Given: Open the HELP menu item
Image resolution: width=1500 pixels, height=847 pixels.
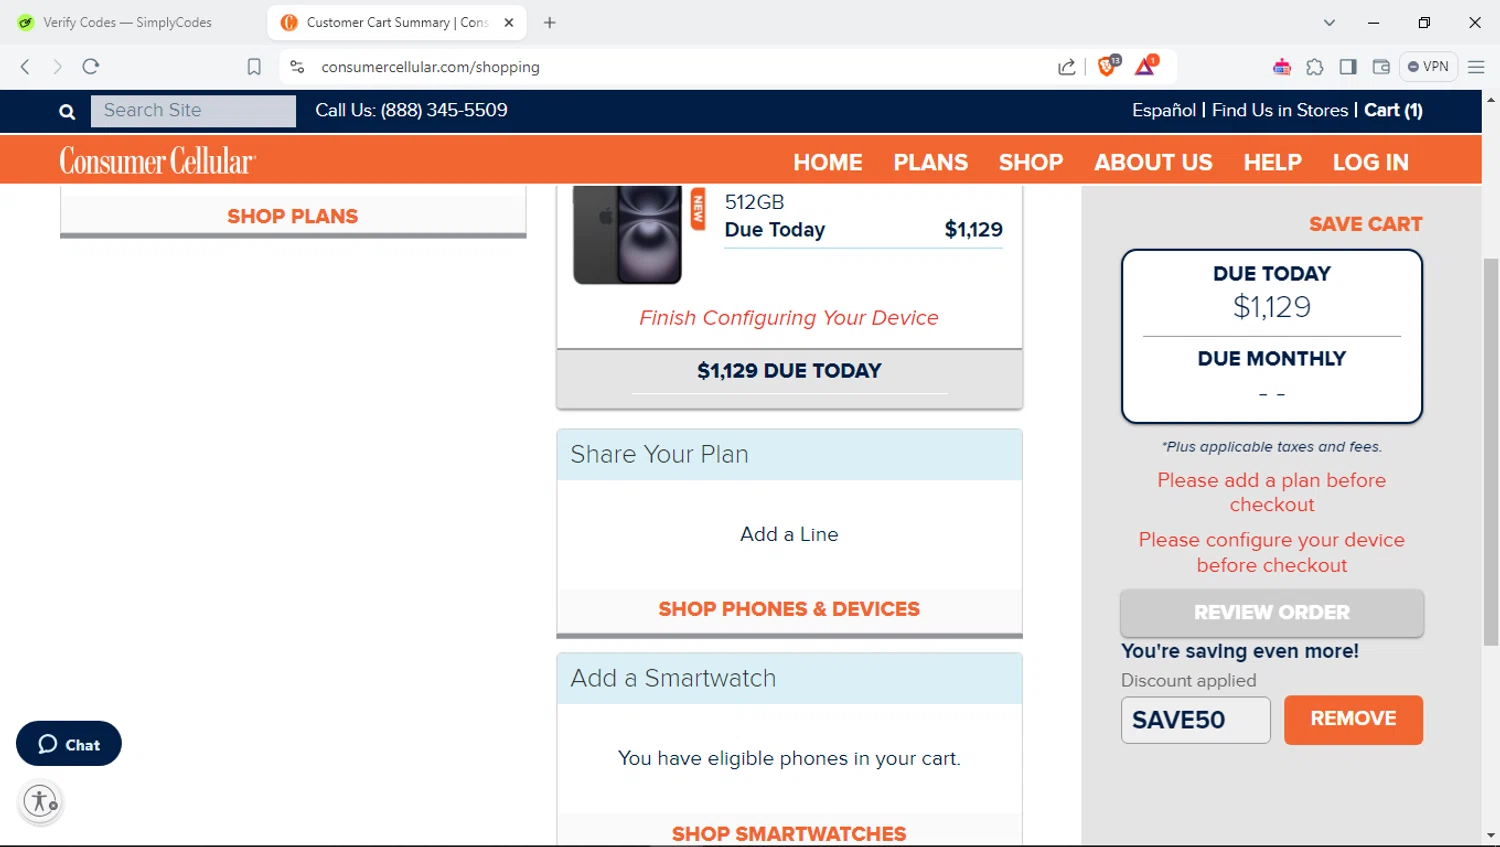Looking at the screenshot, I should click(x=1273, y=162).
